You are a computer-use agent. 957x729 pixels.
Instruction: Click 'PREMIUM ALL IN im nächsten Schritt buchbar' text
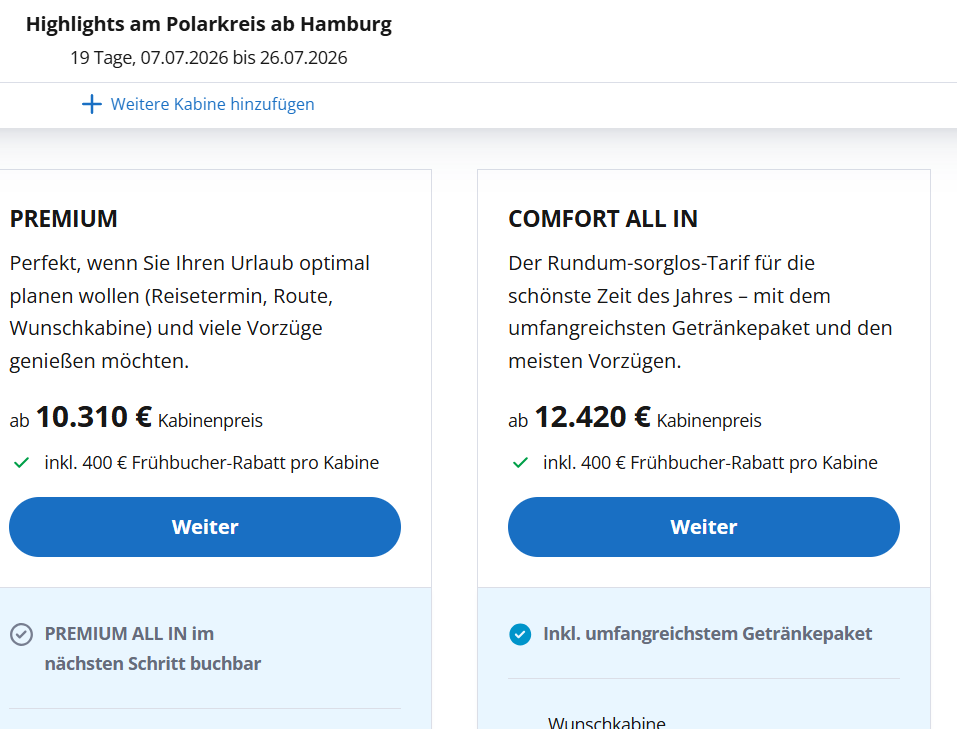click(152, 648)
